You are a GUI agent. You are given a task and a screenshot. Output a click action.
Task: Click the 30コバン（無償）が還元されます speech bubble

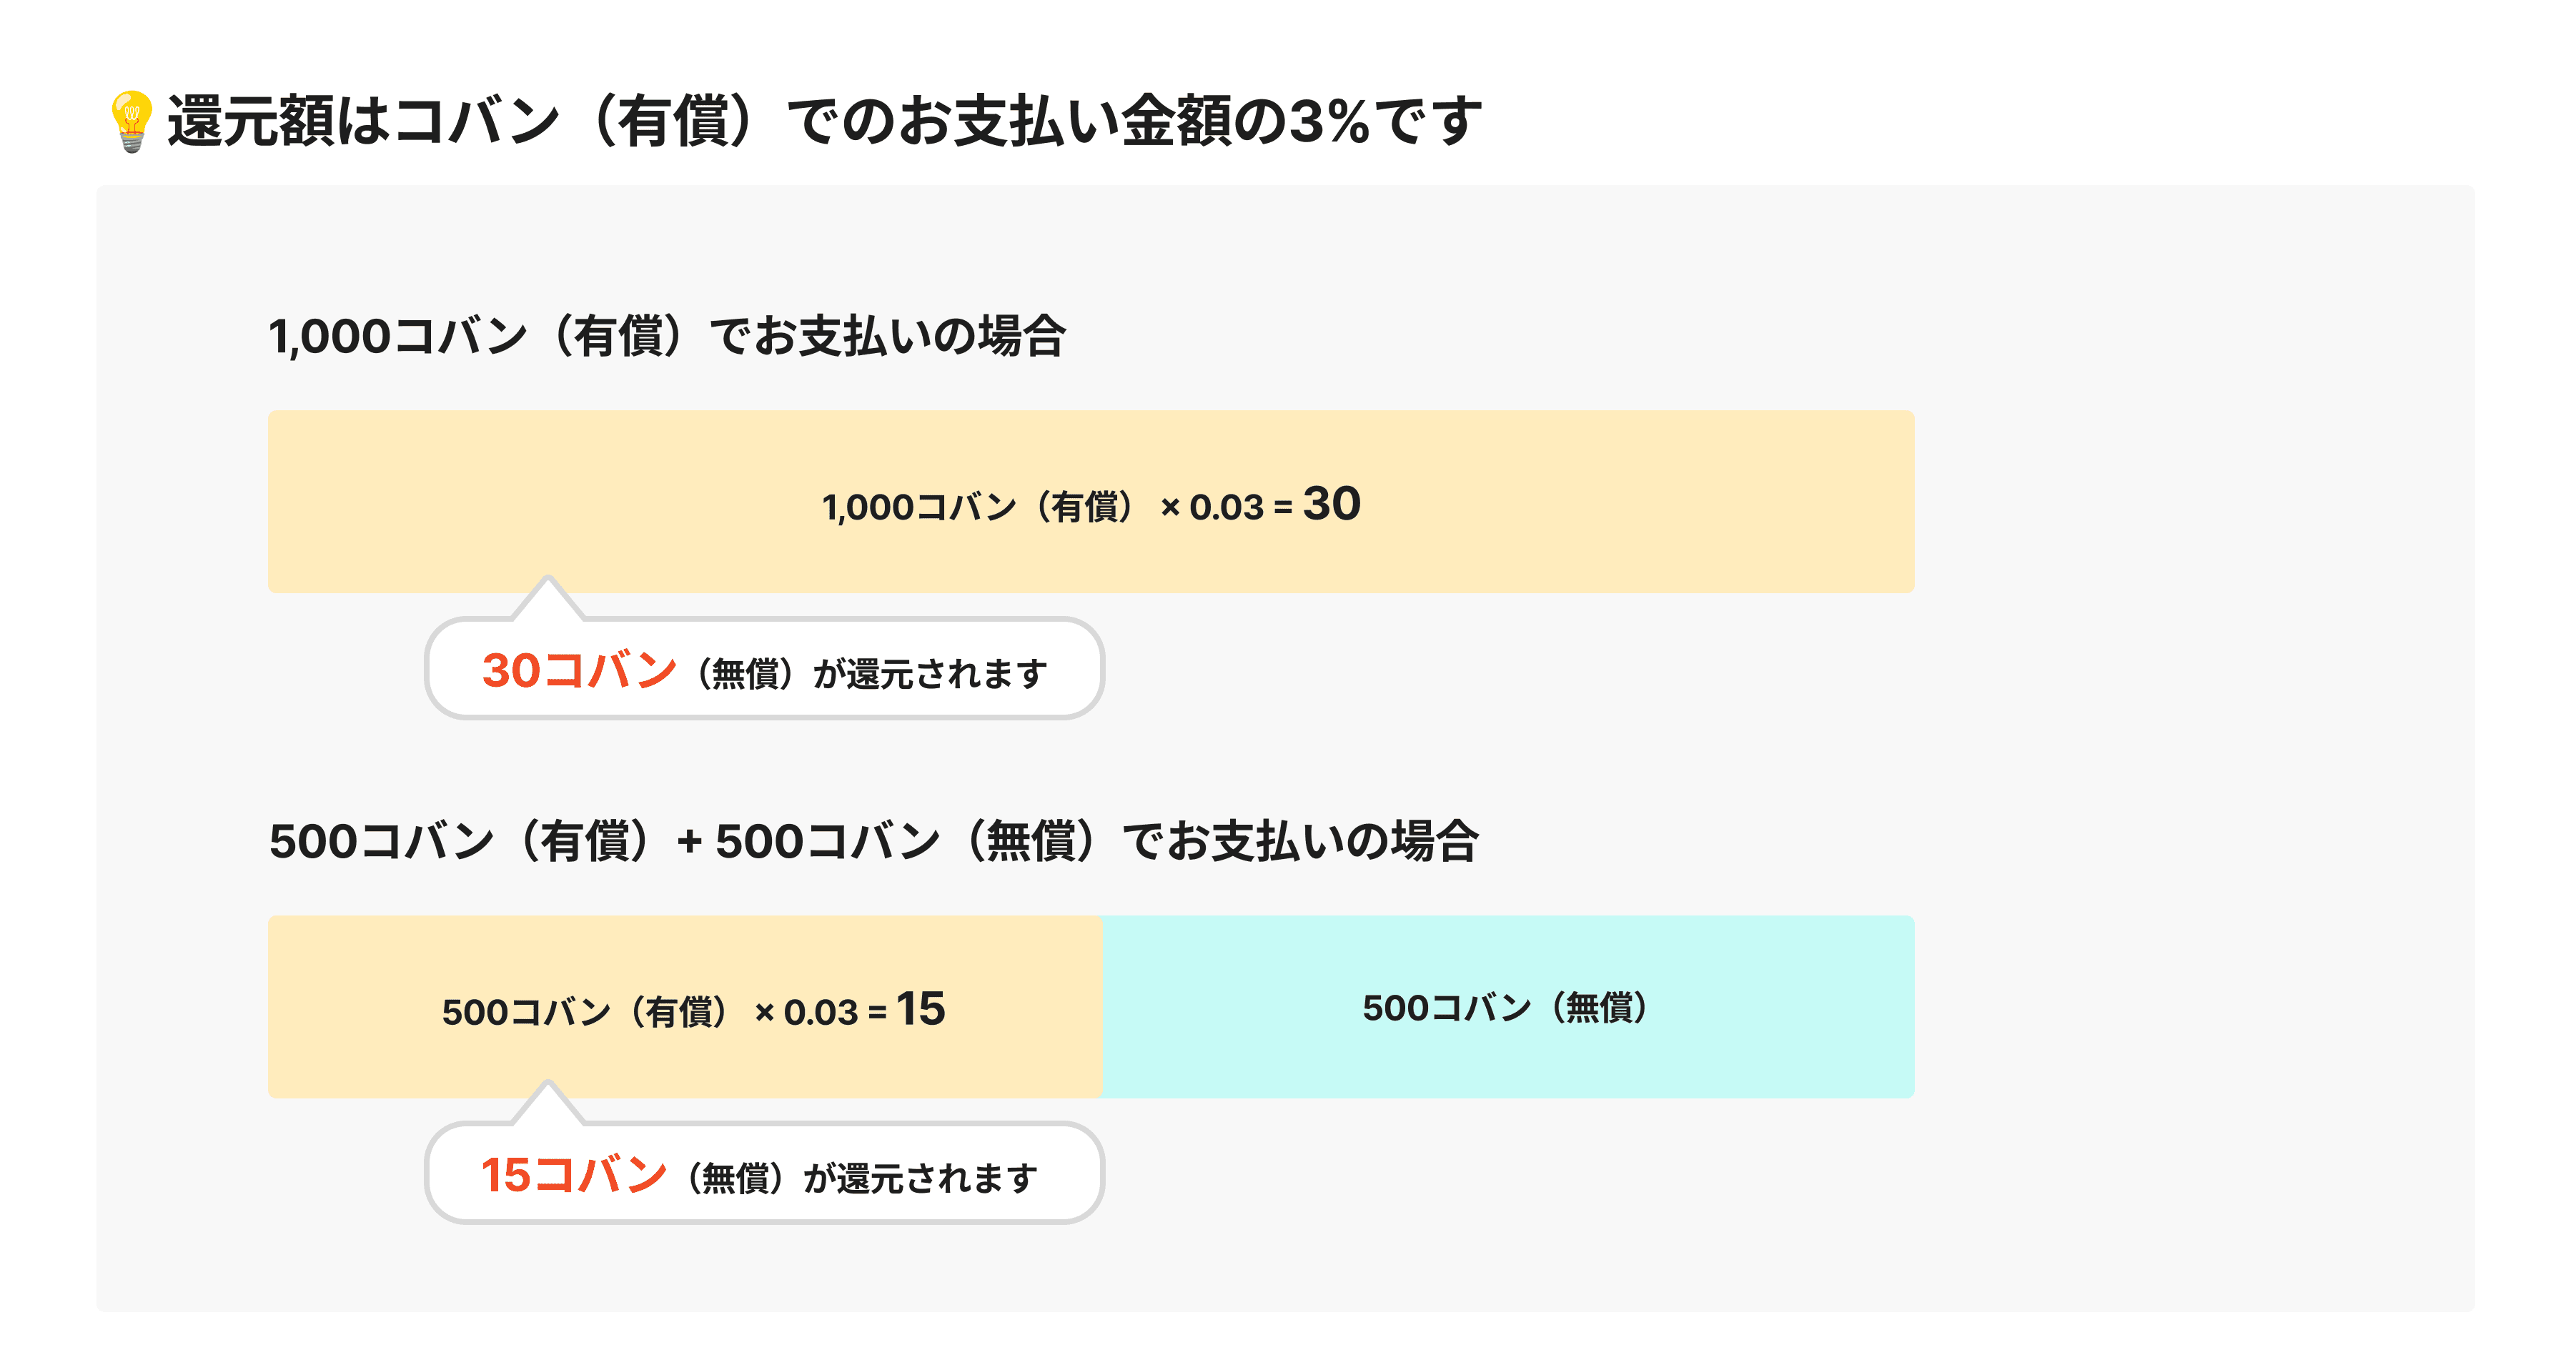pyautogui.click(x=764, y=669)
